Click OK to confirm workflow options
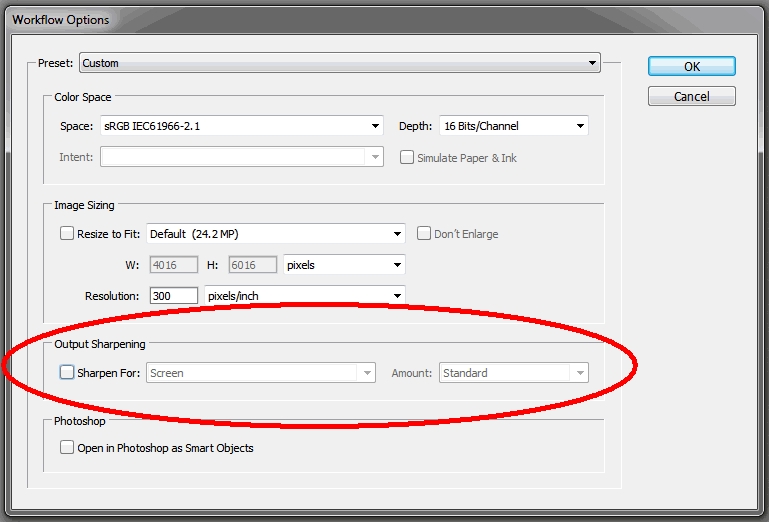The width and height of the screenshot is (769, 522). 691,66
